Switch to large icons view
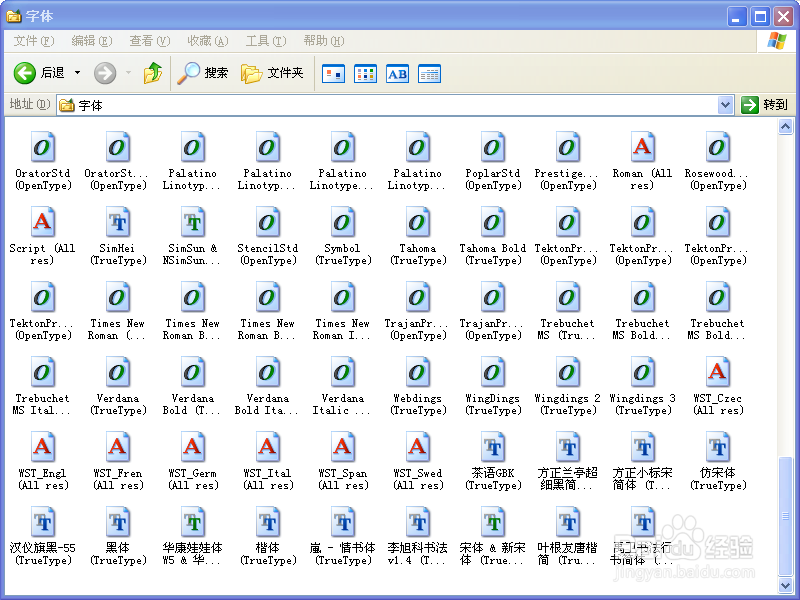The width and height of the screenshot is (800, 600). coord(334,74)
